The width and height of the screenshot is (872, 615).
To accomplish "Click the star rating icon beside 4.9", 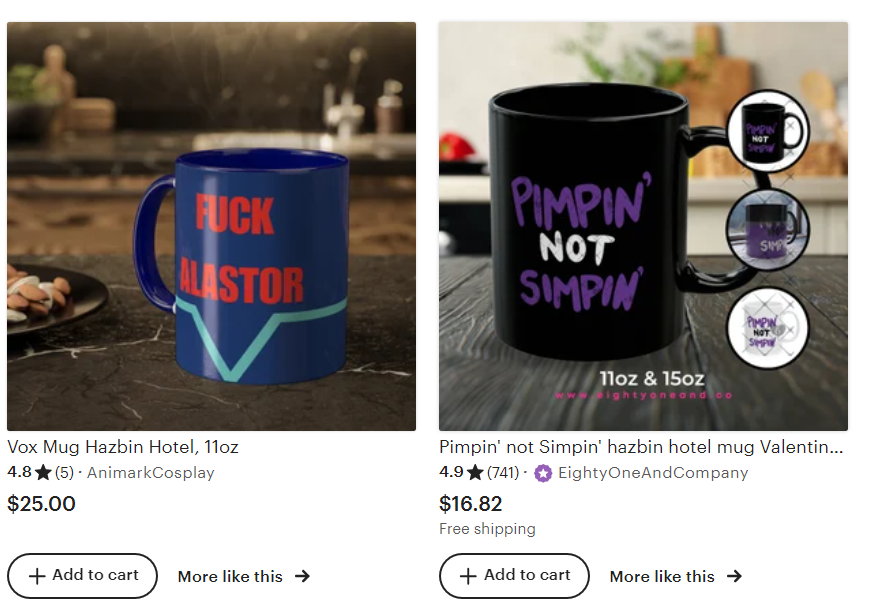I will tap(475, 473).
